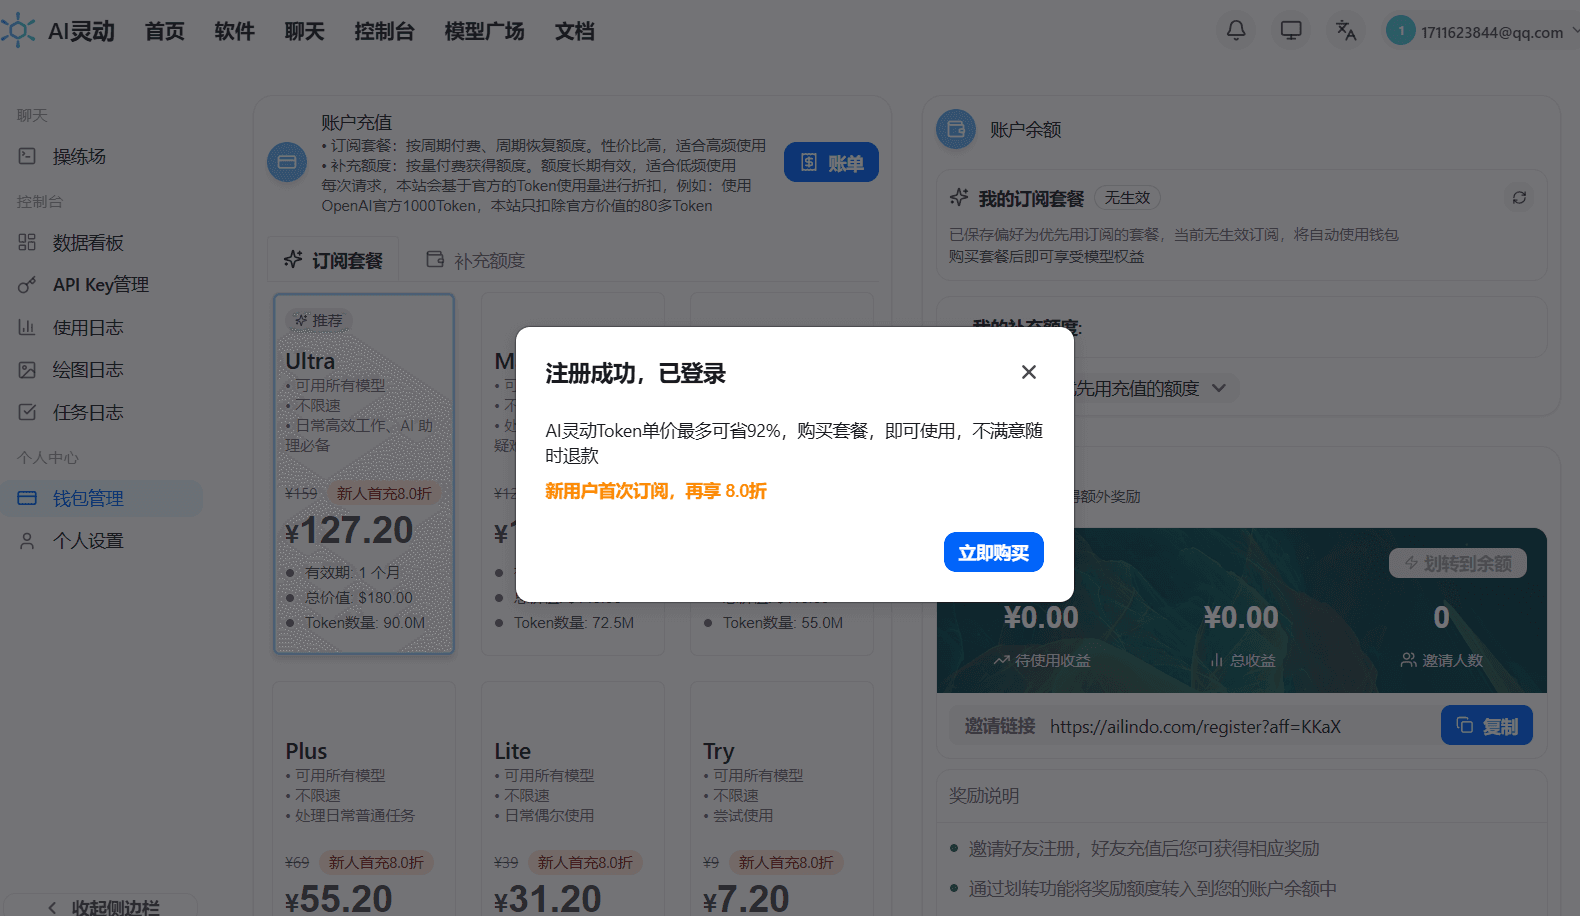Refresh my subscription plan status icon
Viewport: 1580px width, 916px height.
(1519, 197)
